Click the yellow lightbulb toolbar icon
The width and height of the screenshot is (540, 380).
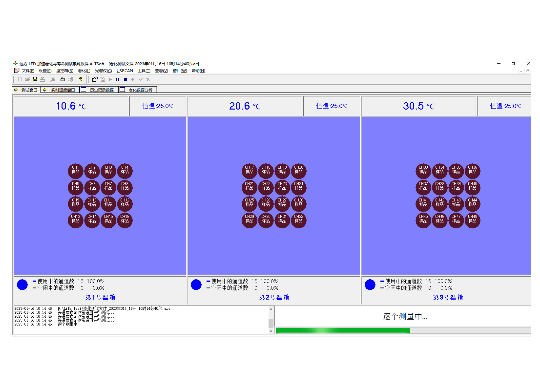pyautogui.click(x=81, y=79)
